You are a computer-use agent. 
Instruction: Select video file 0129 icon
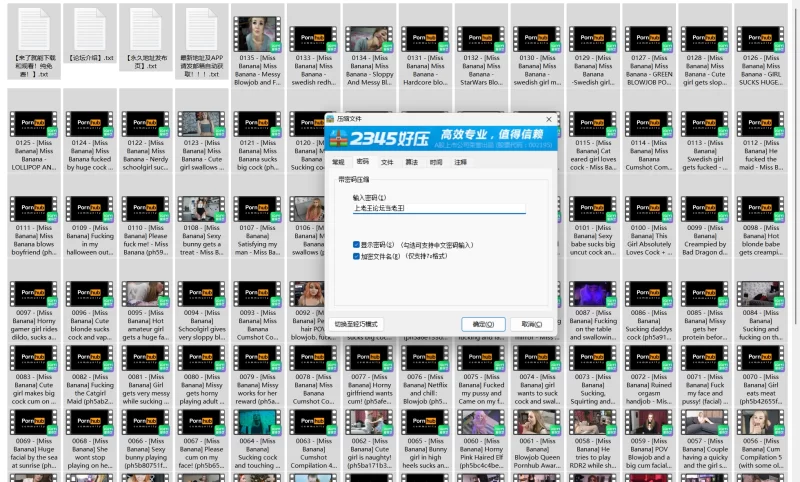click(x=593, y=39)
